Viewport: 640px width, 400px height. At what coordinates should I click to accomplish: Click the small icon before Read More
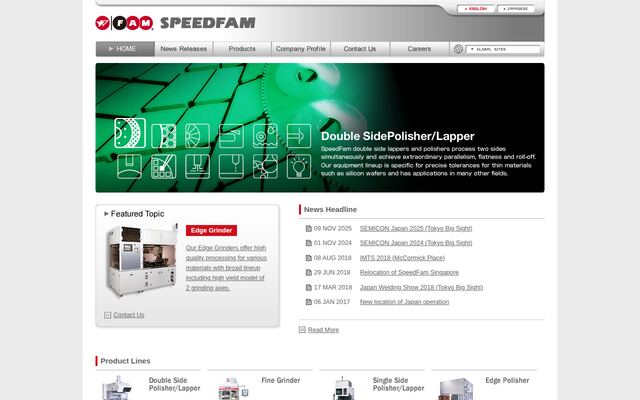[x=302, y=330]
